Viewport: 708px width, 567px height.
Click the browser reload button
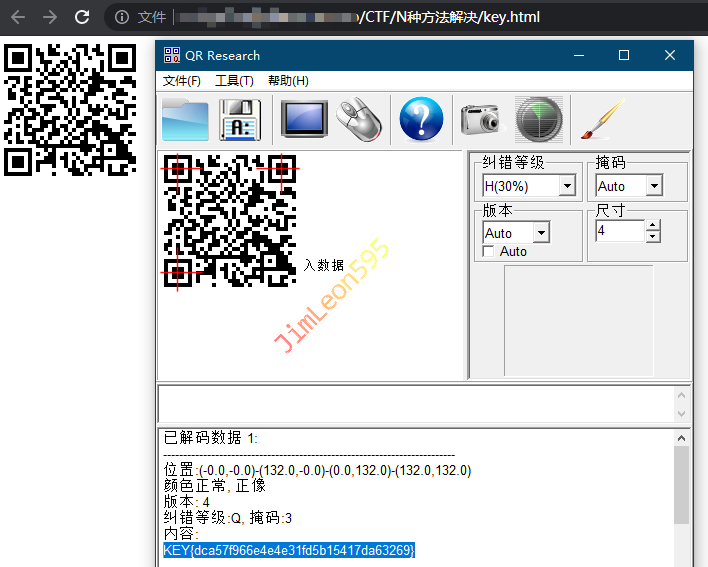tap(82, 17)
